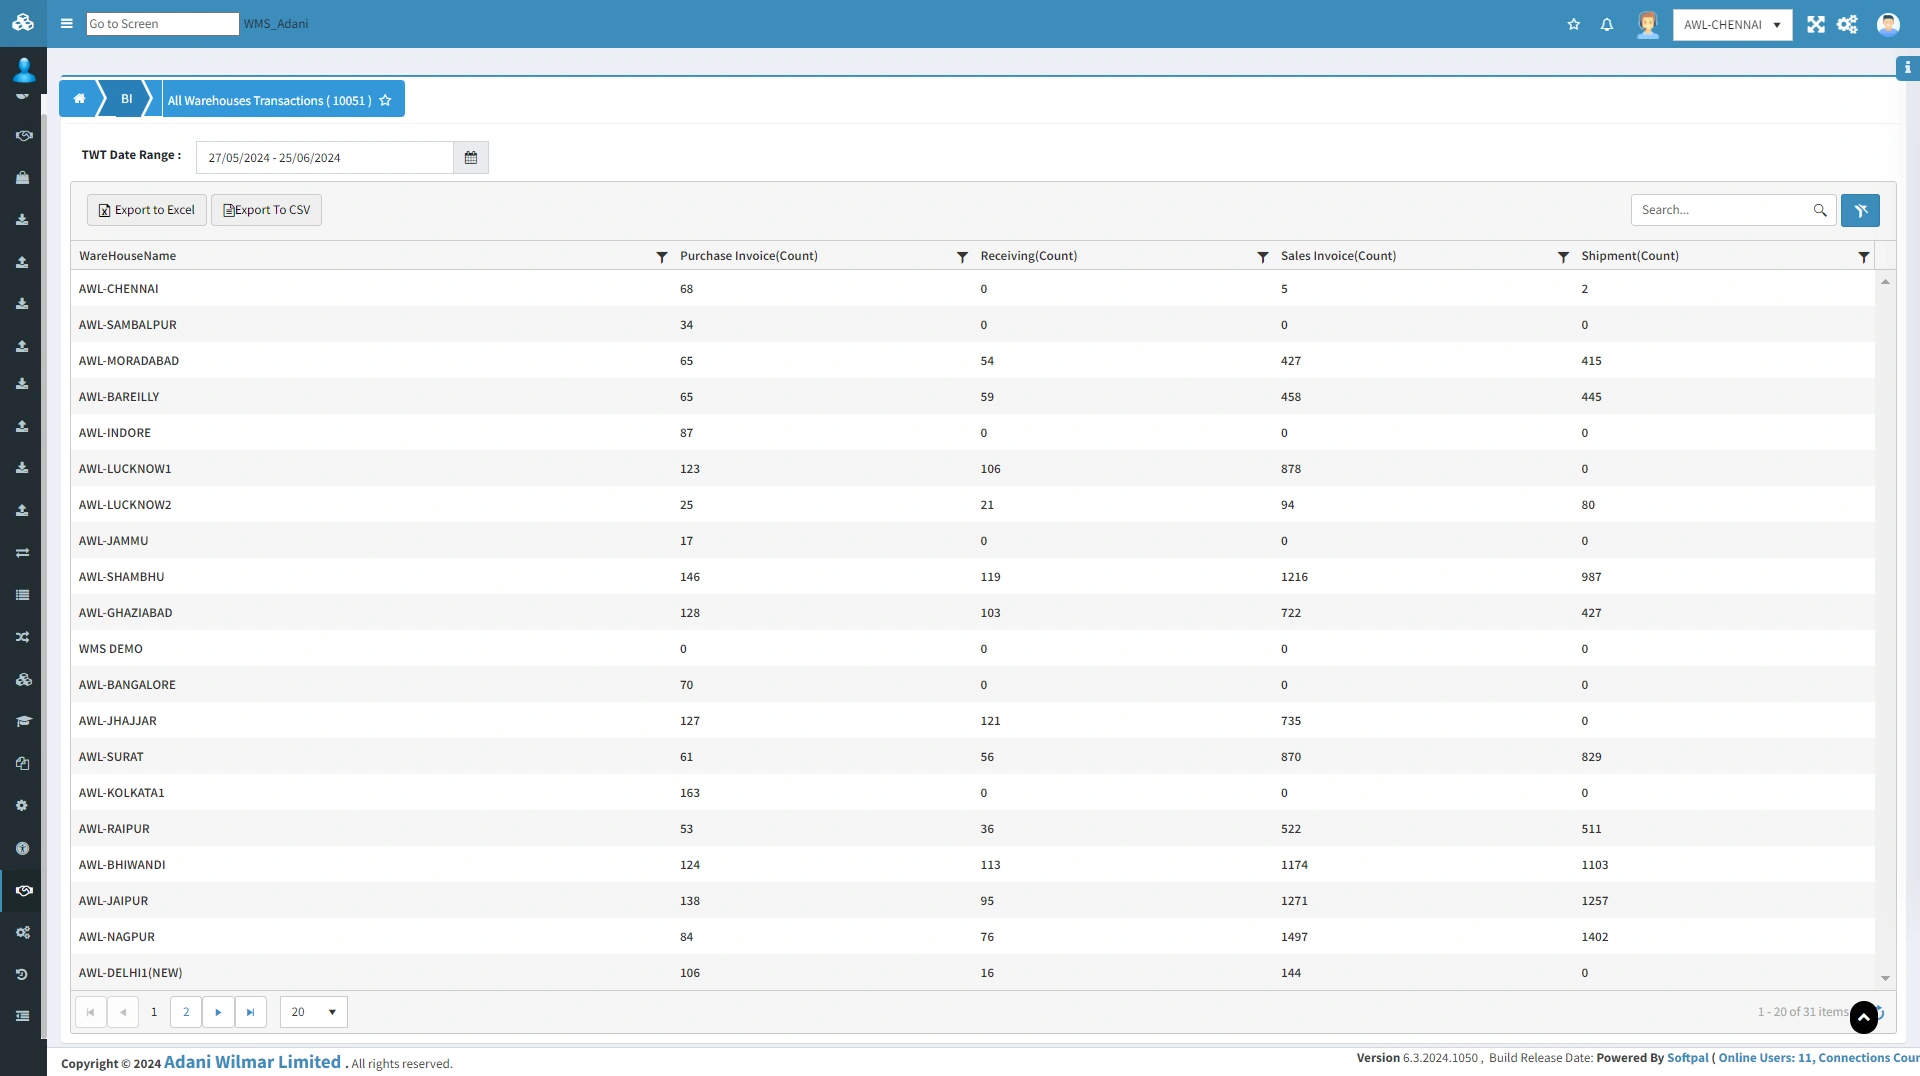Screen dimensions: 1920x1076
Task: Click the search magnifier icon
Action: tap(1820, 210)
